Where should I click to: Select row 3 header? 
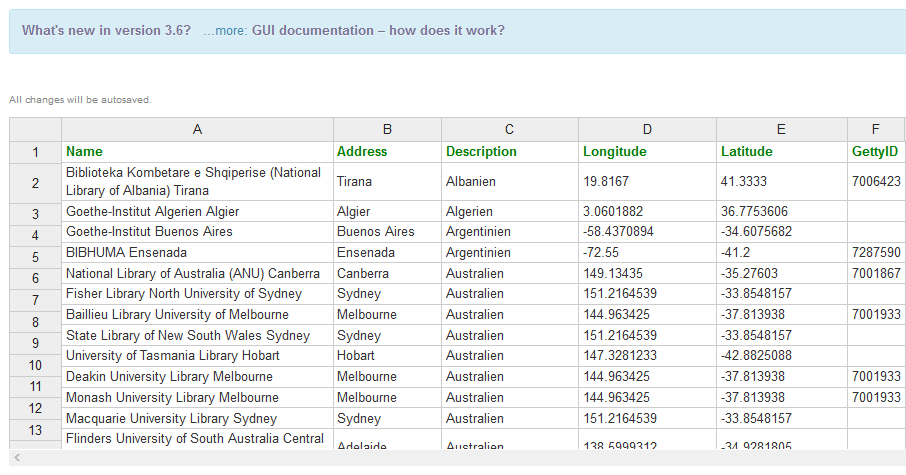coord(35,214)
